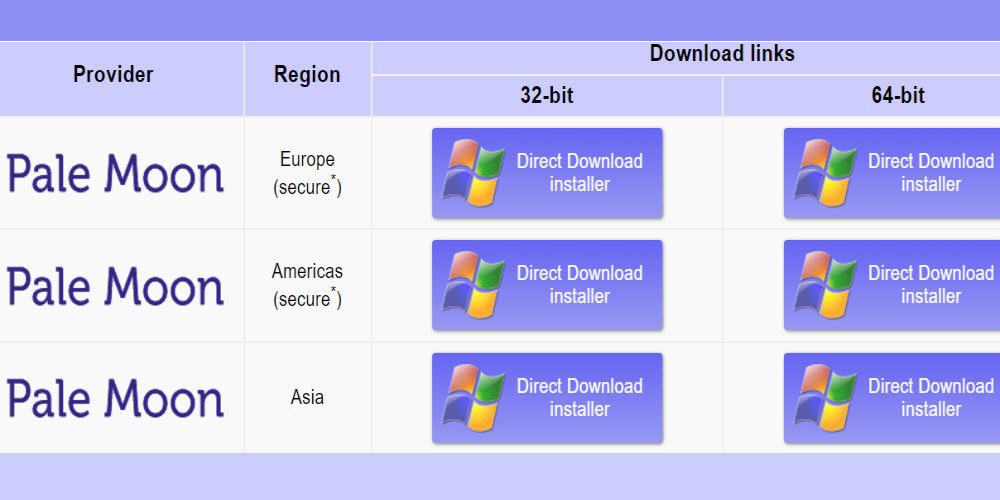Download the Americas 32-bit installer
Screen dimensions: 1000x500
(x=547, y=285)
